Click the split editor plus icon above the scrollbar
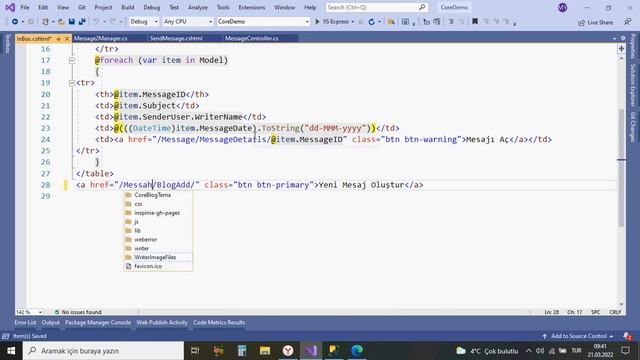This screenshot has height=360, width=640. (621, 49)
